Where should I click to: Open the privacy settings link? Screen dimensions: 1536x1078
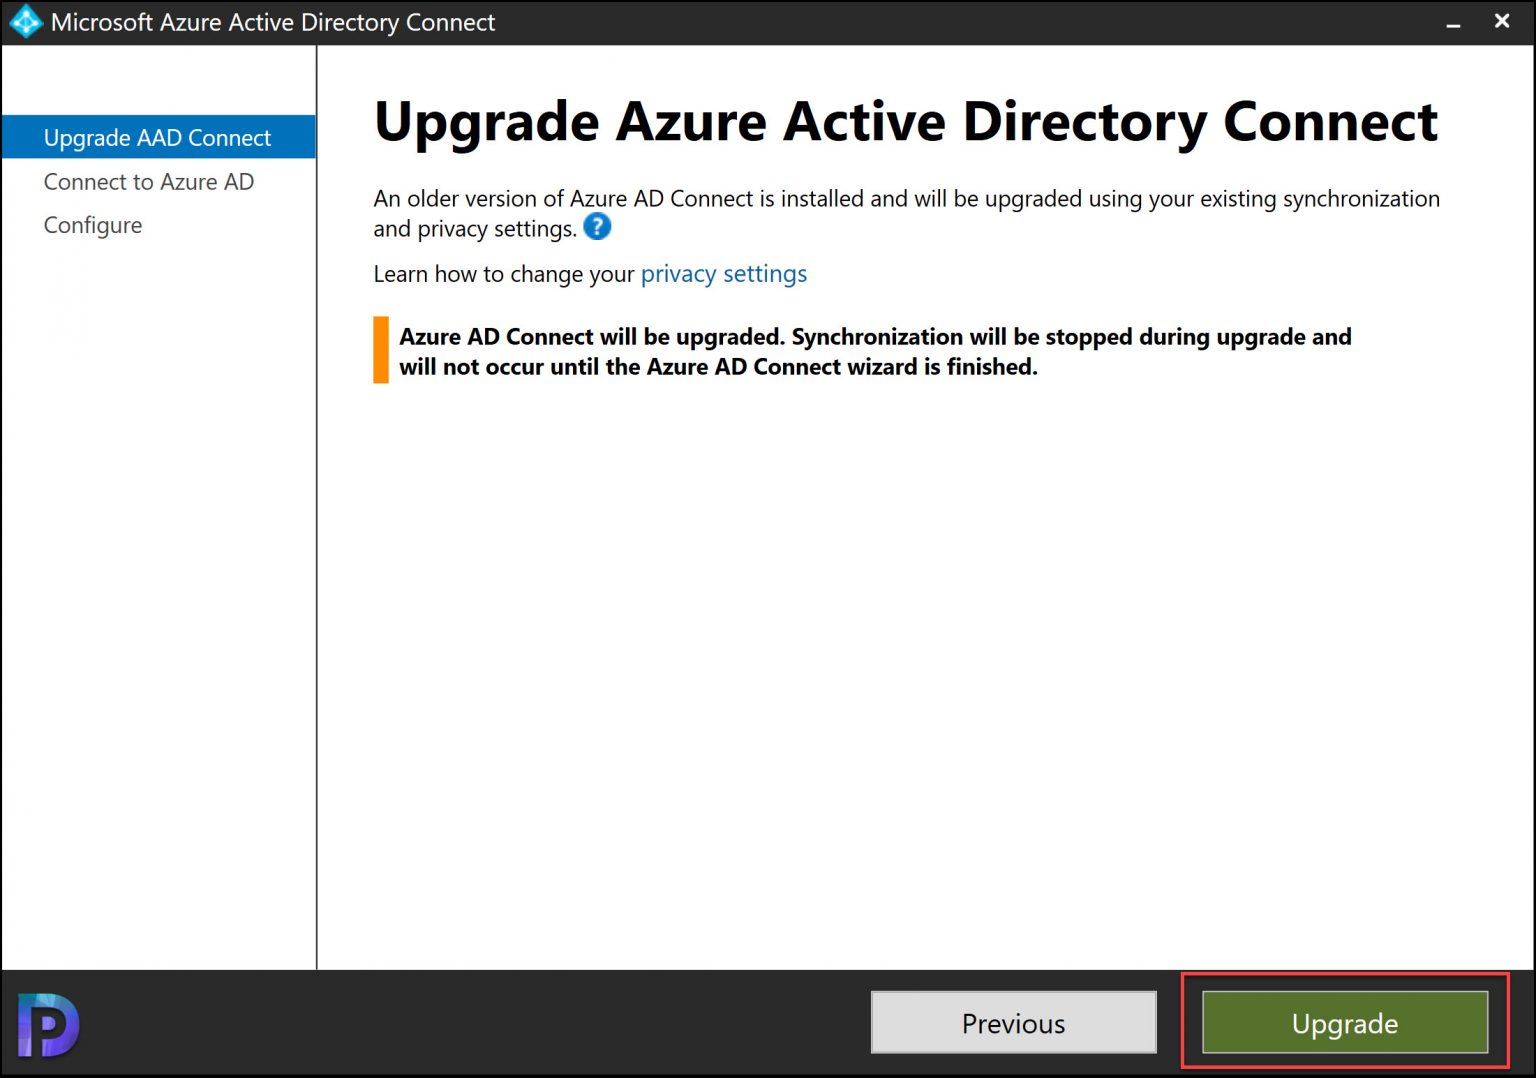724,274
